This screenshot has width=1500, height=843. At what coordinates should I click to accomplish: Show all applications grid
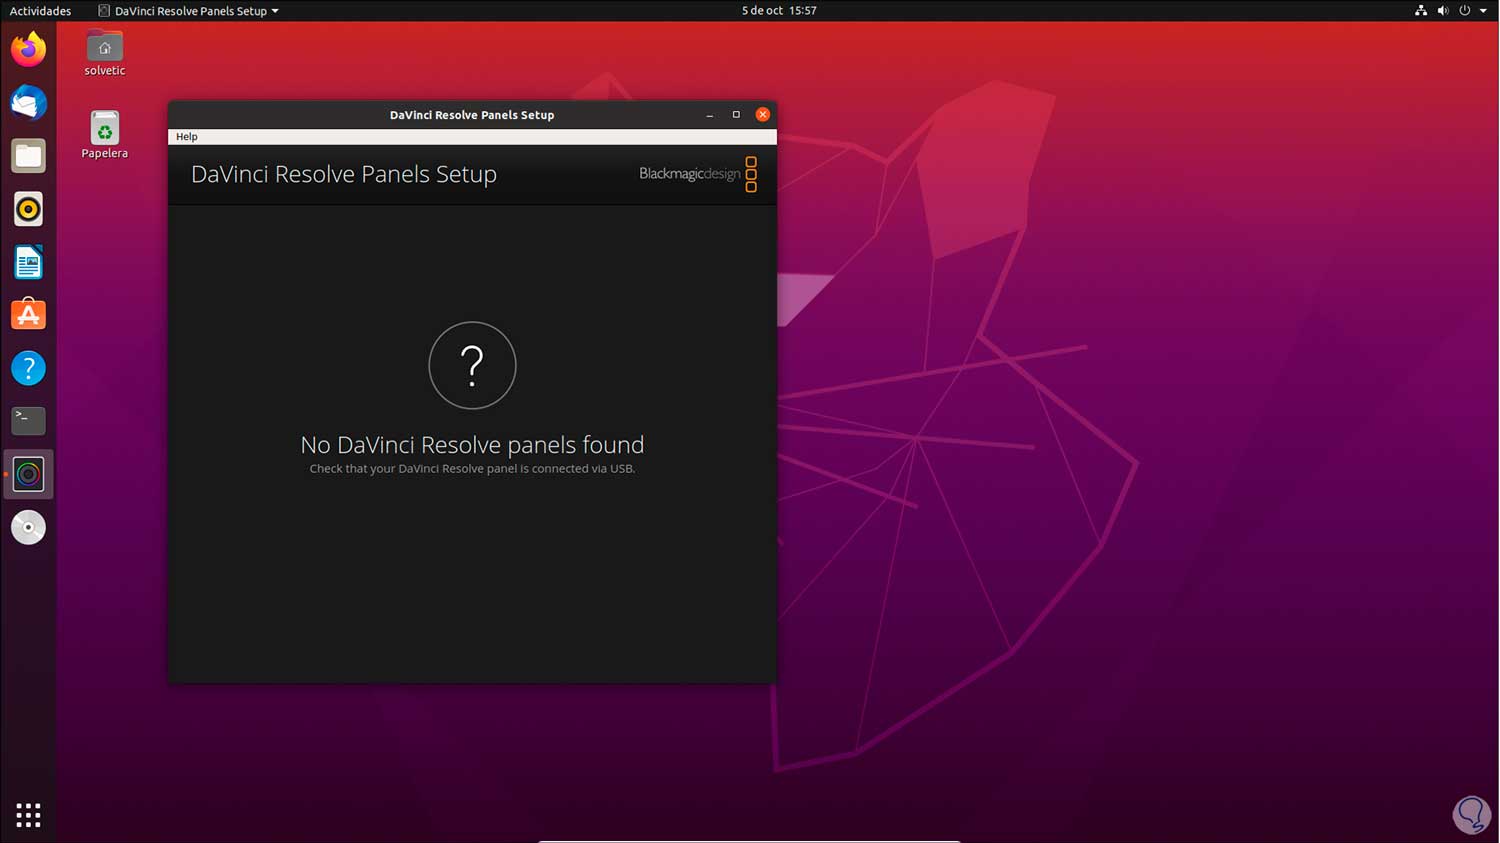[28, 815]
